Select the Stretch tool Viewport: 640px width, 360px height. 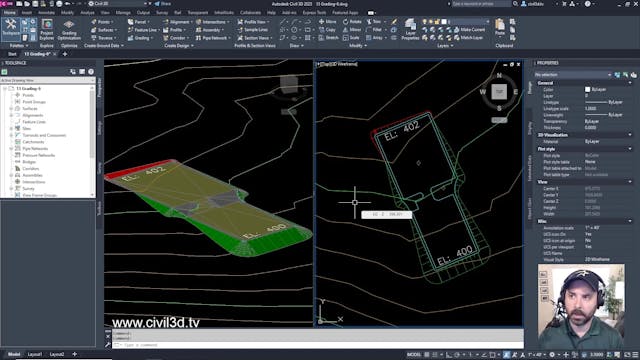(329, 38)
